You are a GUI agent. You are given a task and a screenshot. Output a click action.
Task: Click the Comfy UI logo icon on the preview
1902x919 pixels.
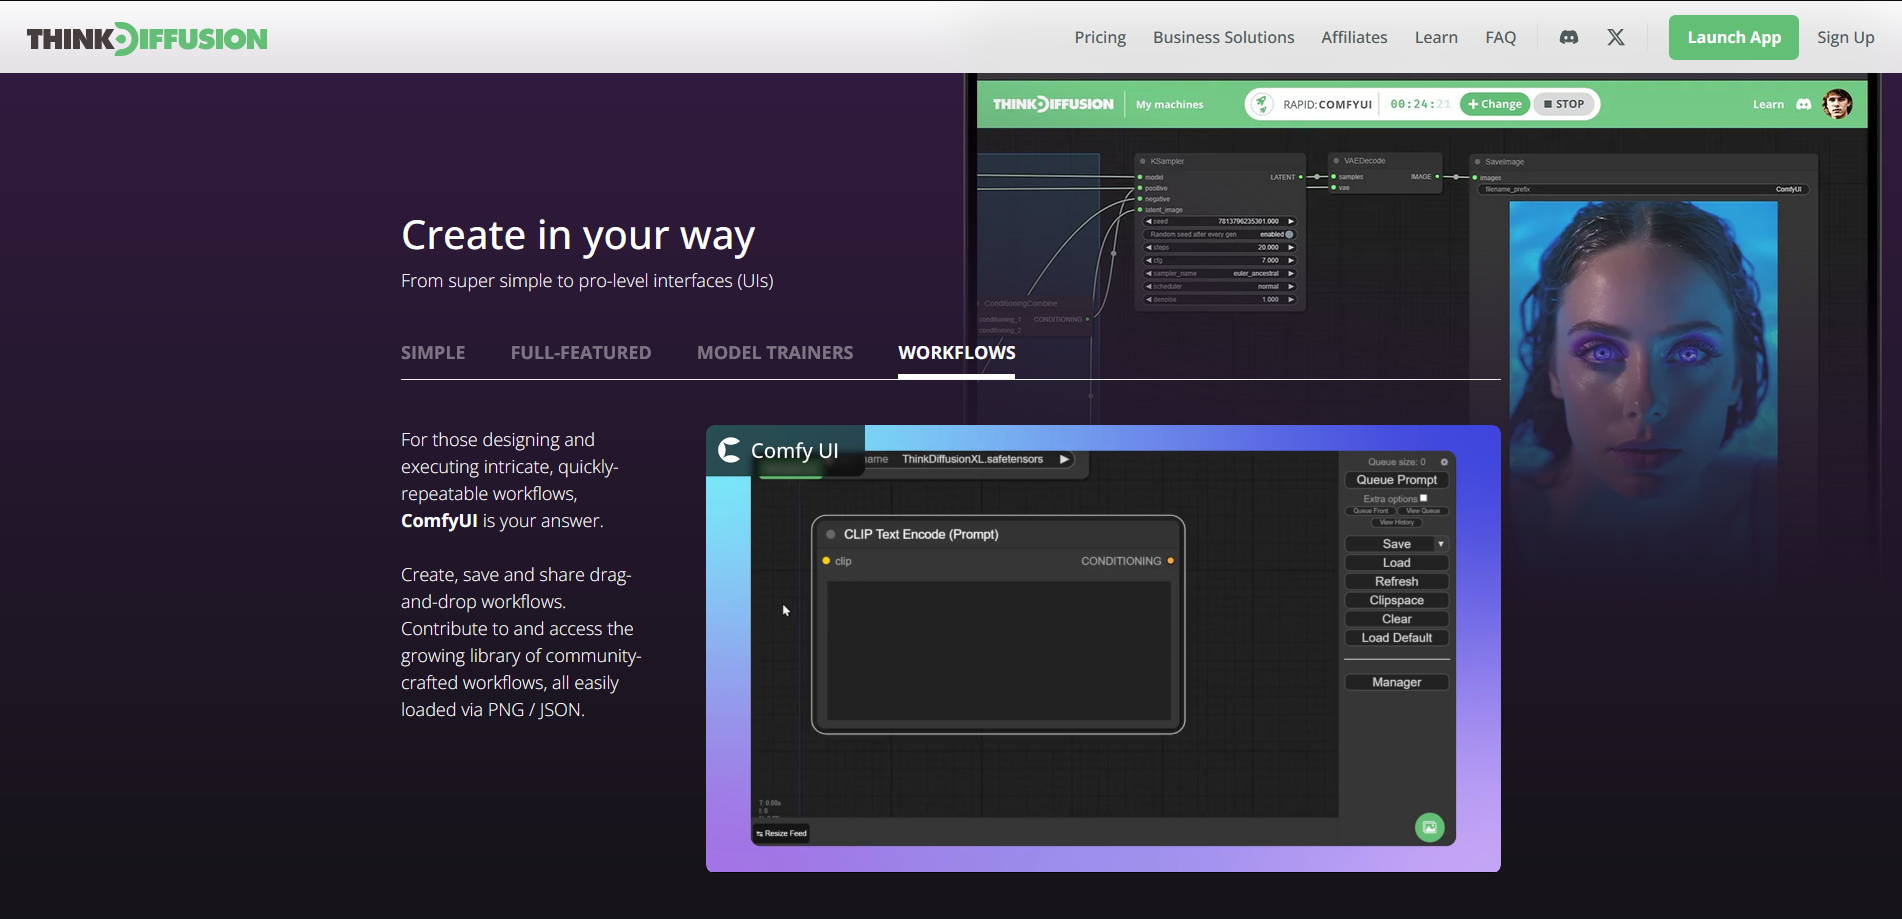730,450
